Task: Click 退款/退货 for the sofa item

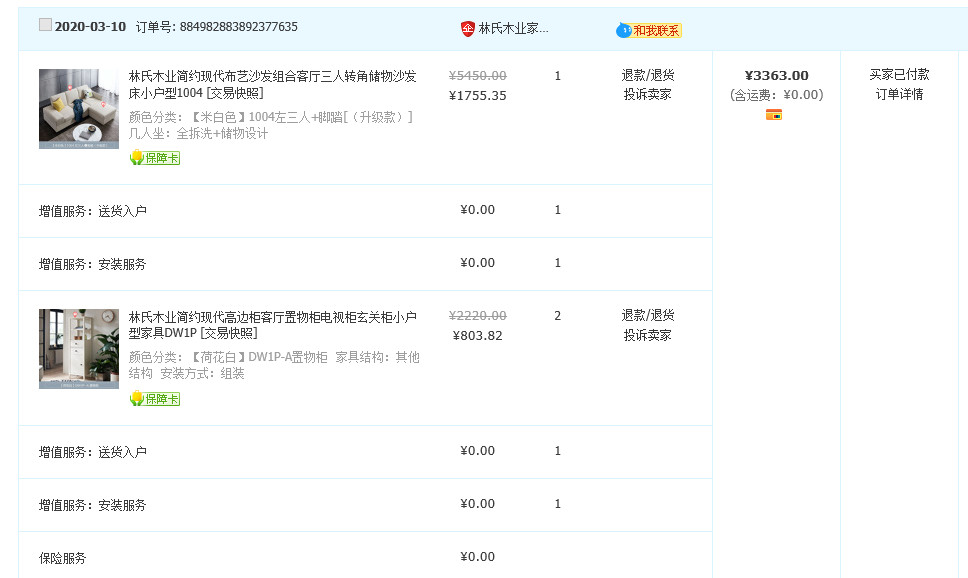Action: click(x=648, y=75)
